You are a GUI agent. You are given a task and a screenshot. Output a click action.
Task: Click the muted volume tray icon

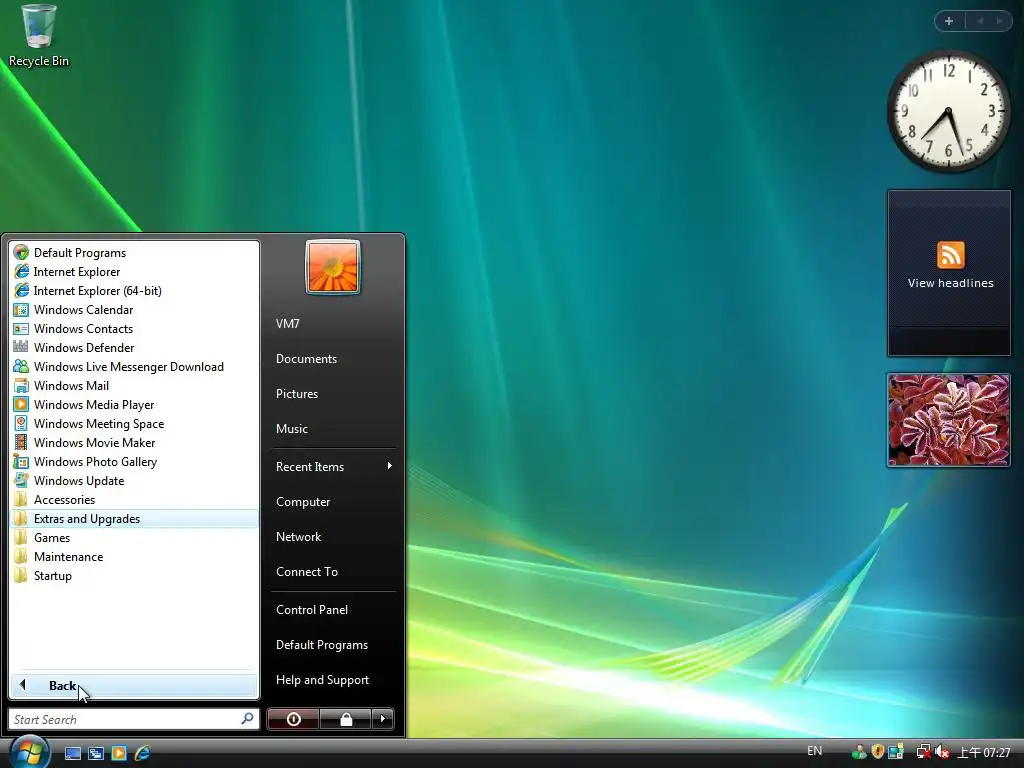coord(942,752)
